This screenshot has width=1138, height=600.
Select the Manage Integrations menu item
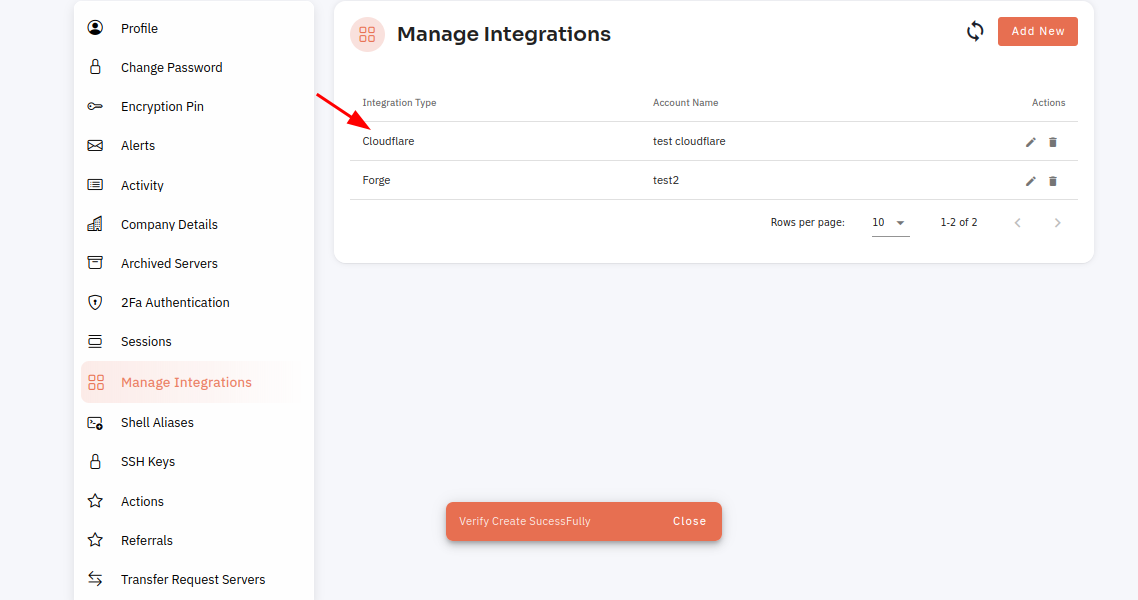point(193,382)
